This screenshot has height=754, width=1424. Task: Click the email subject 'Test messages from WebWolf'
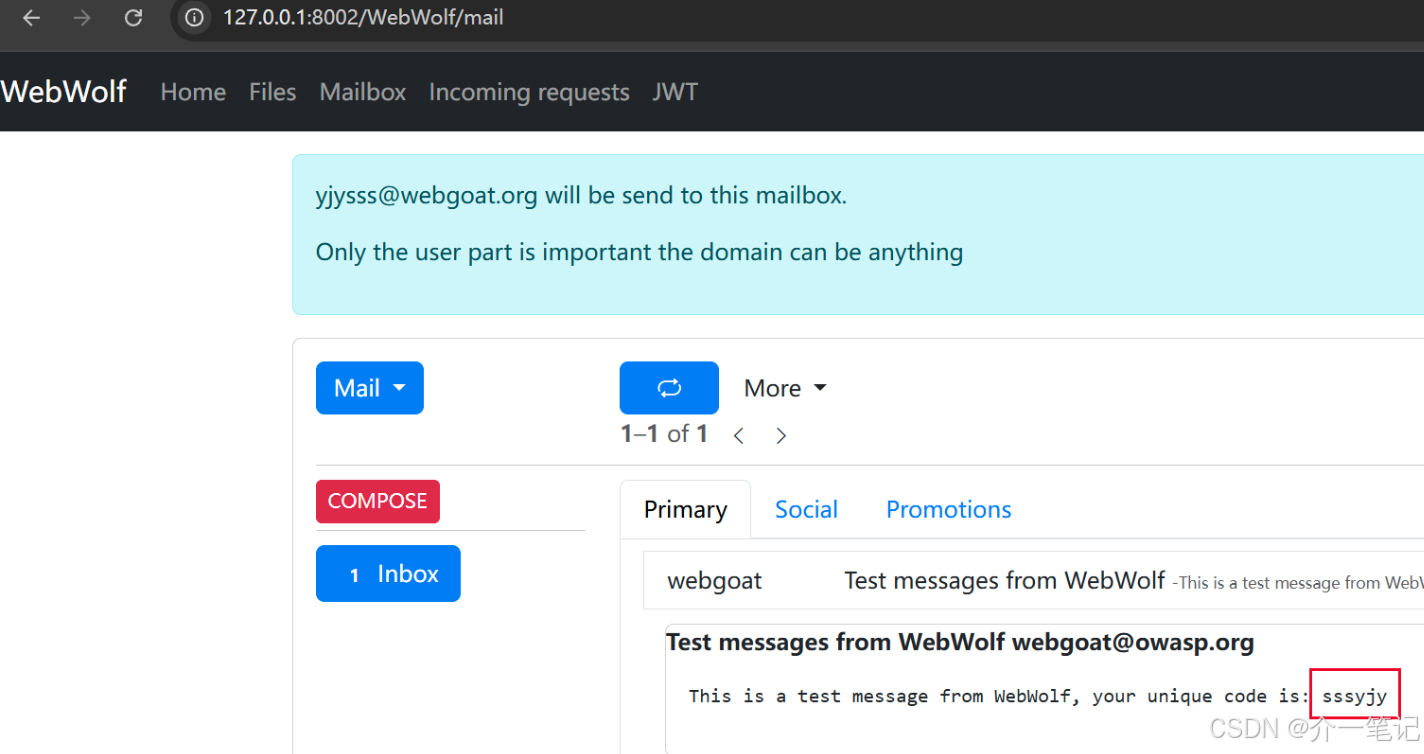click(x=1004, y=581)
